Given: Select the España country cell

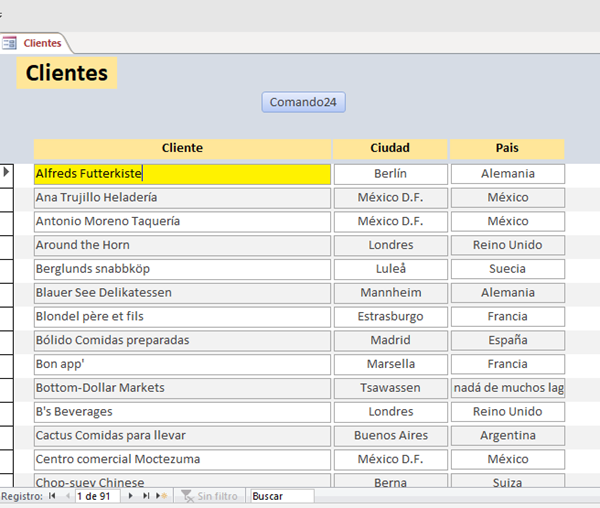Looking at the screenshot, I should pos(507,340).
